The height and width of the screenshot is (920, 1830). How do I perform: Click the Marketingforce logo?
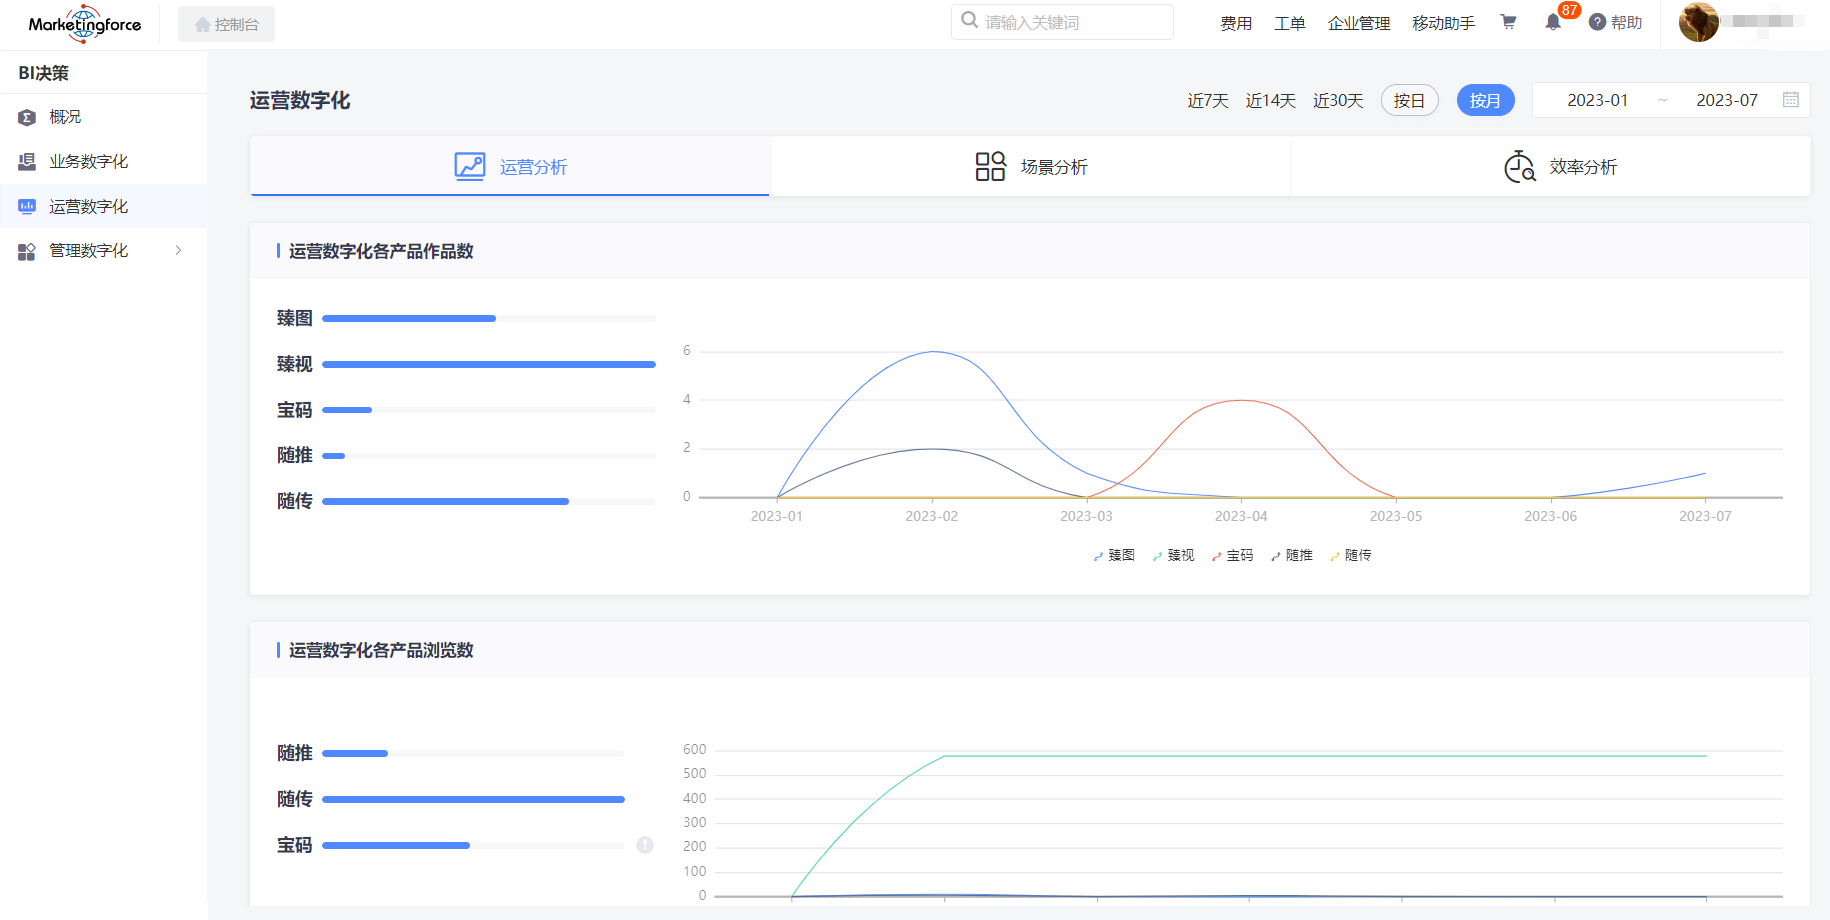click(x=85, y=24)
